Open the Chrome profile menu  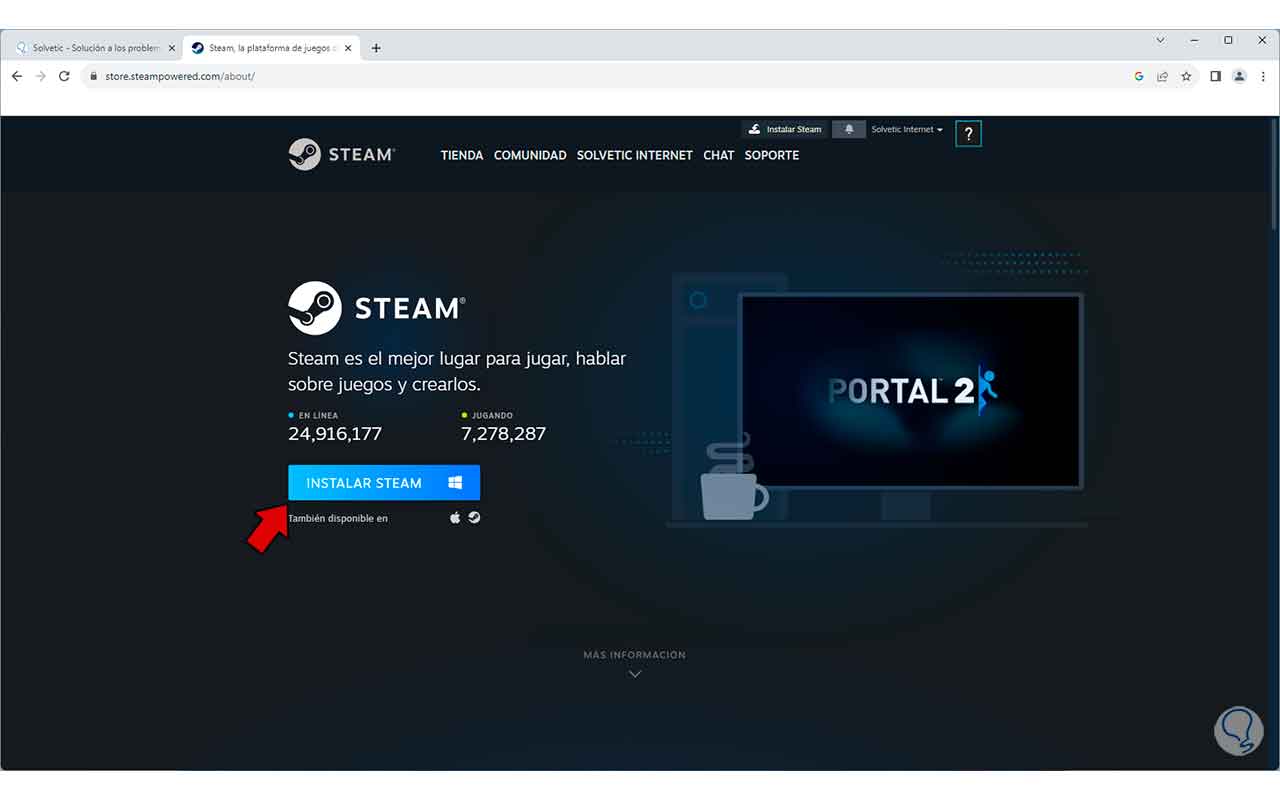(1240, 76)
